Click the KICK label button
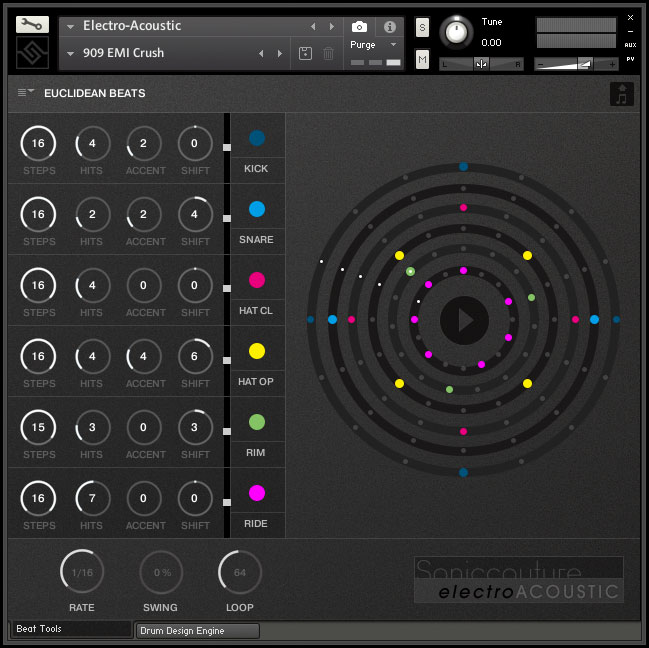 click(256, 169)
